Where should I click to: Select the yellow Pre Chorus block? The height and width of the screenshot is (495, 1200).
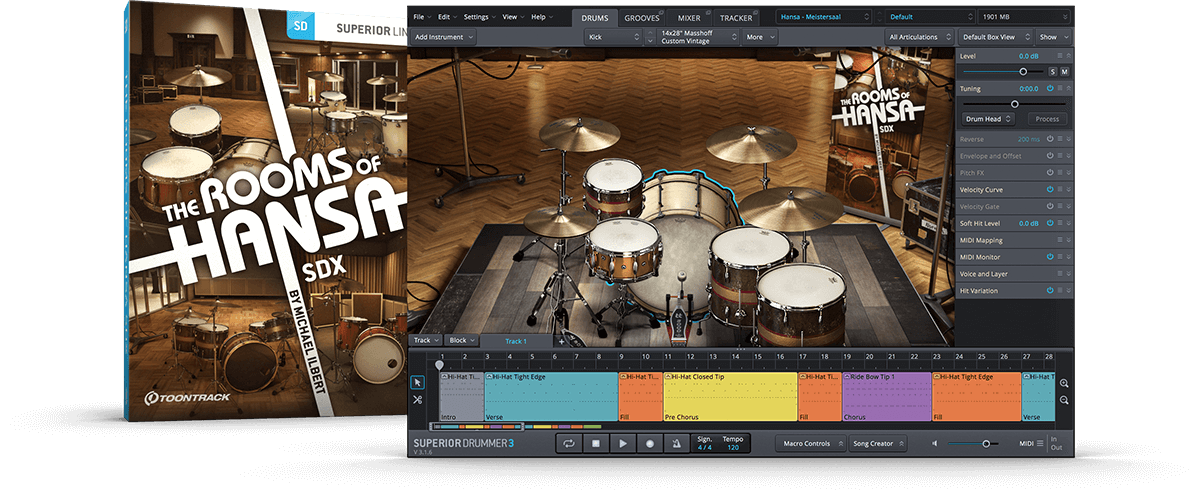pyautogui.click(x=729, y=396)
